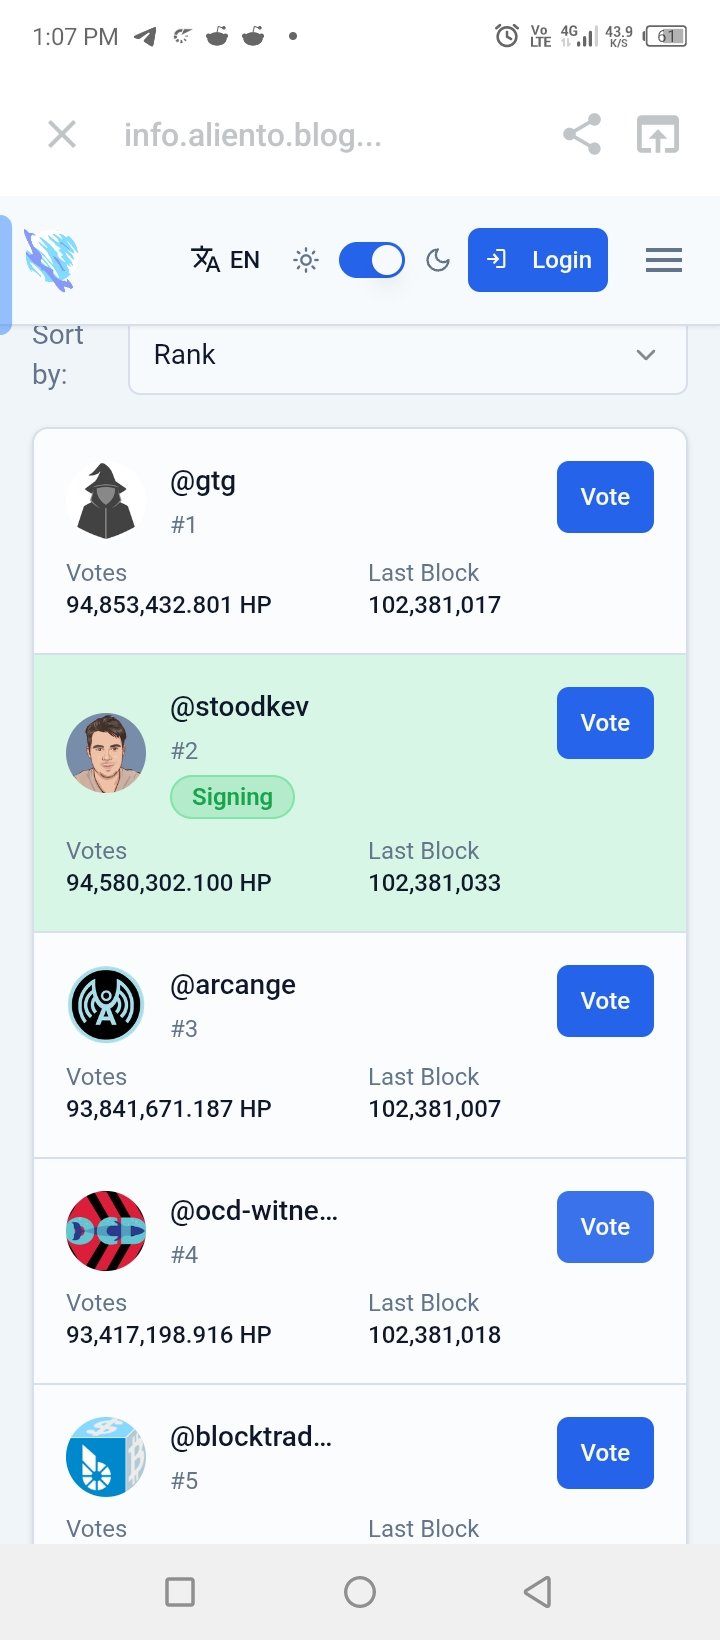Select the EN language menu label
This screenshot has width=720, height=1640.
(x=245, y=260)
